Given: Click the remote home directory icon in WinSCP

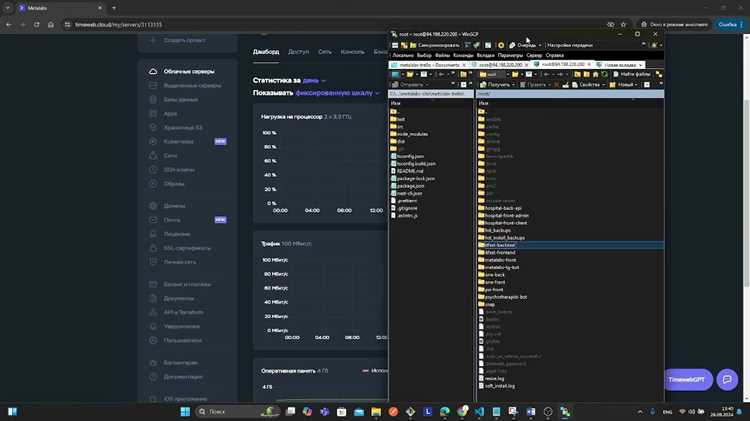Looking at the screenshot, I should [596, 74].
